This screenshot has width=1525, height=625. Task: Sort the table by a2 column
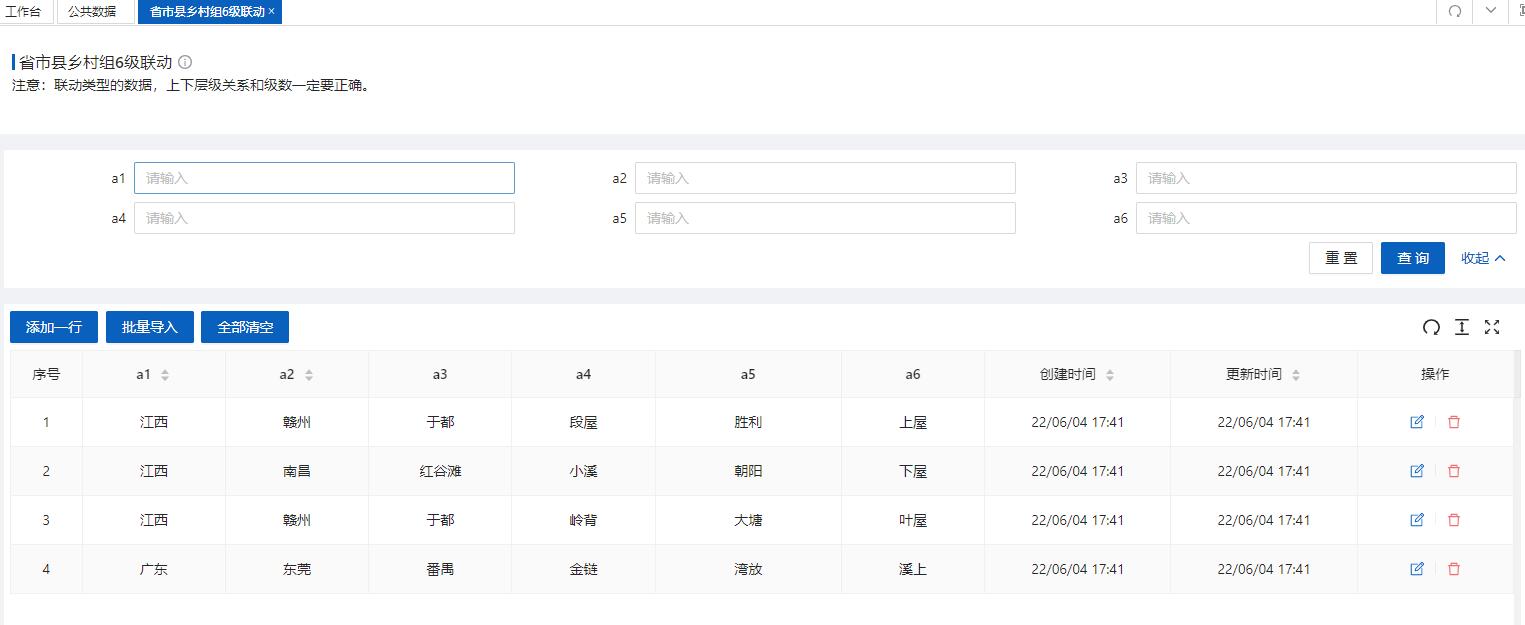point(309,375)
